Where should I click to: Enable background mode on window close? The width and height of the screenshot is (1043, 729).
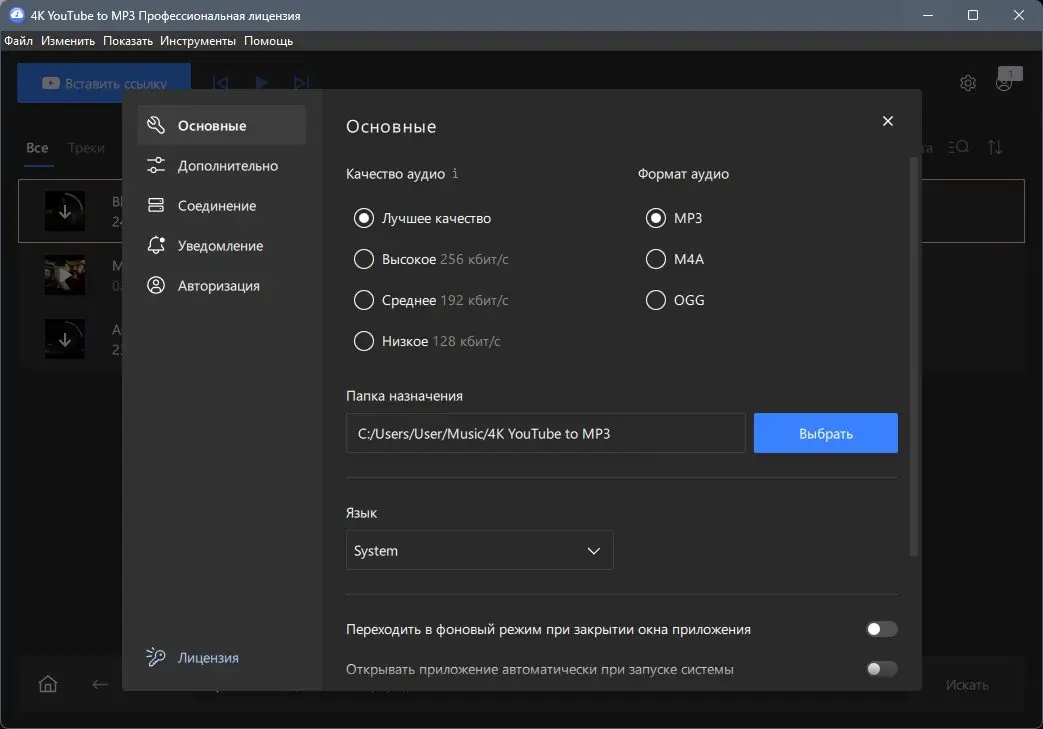[x=881, y=629]
